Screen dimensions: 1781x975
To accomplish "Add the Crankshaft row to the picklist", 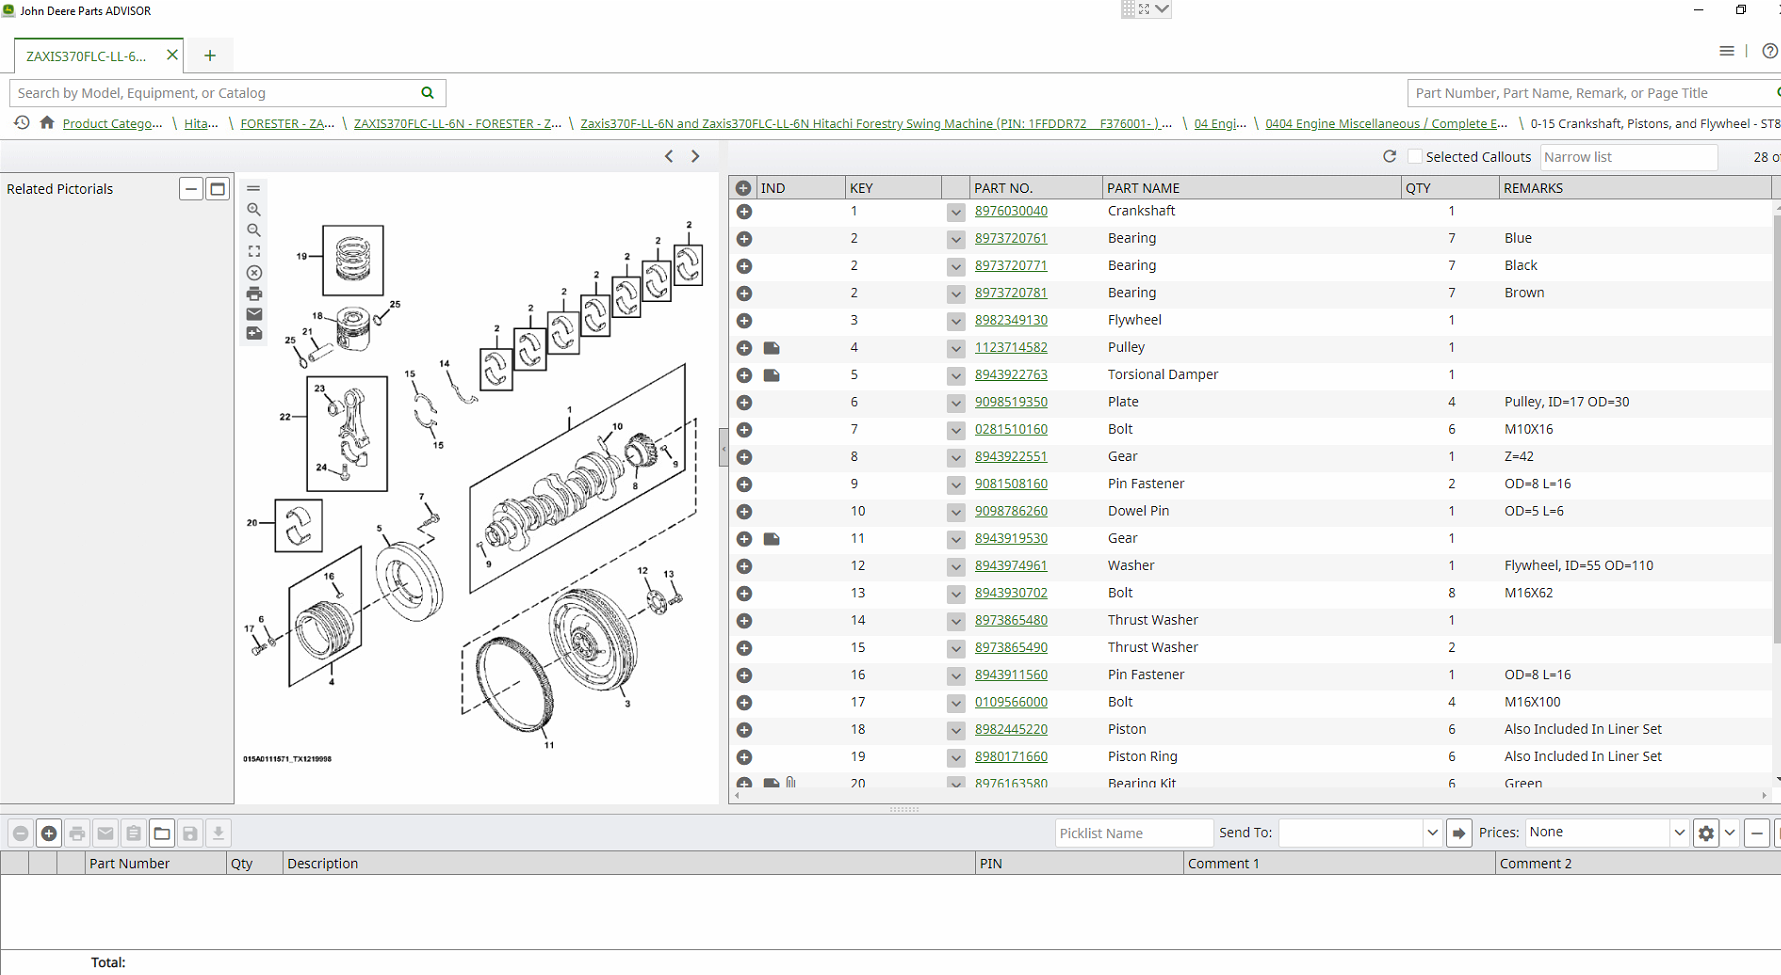I will pyautogui.click(x=744, y=212).
